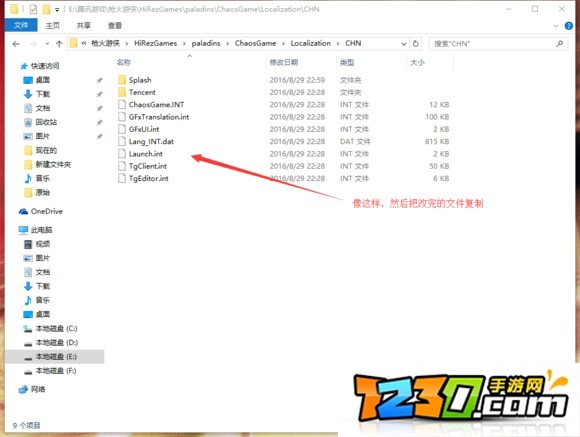Sort by the 名称 column header
This screenshot has width=580, height=437.
(x=124, y=62)
